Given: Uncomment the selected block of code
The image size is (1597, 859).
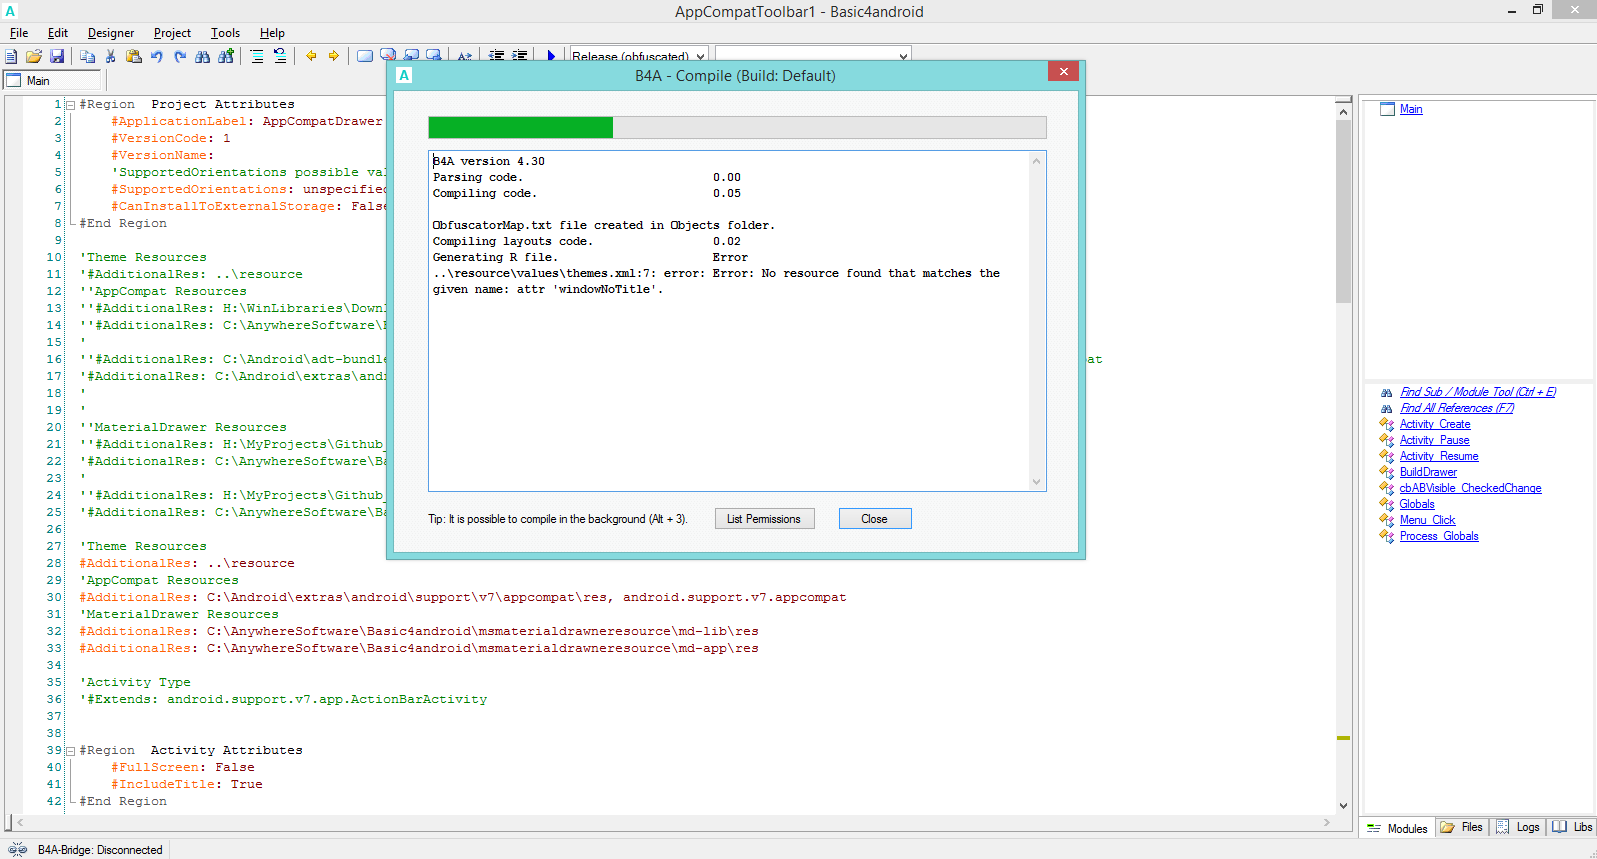Looking at the screenshot, I should click(x=280, y=57).
